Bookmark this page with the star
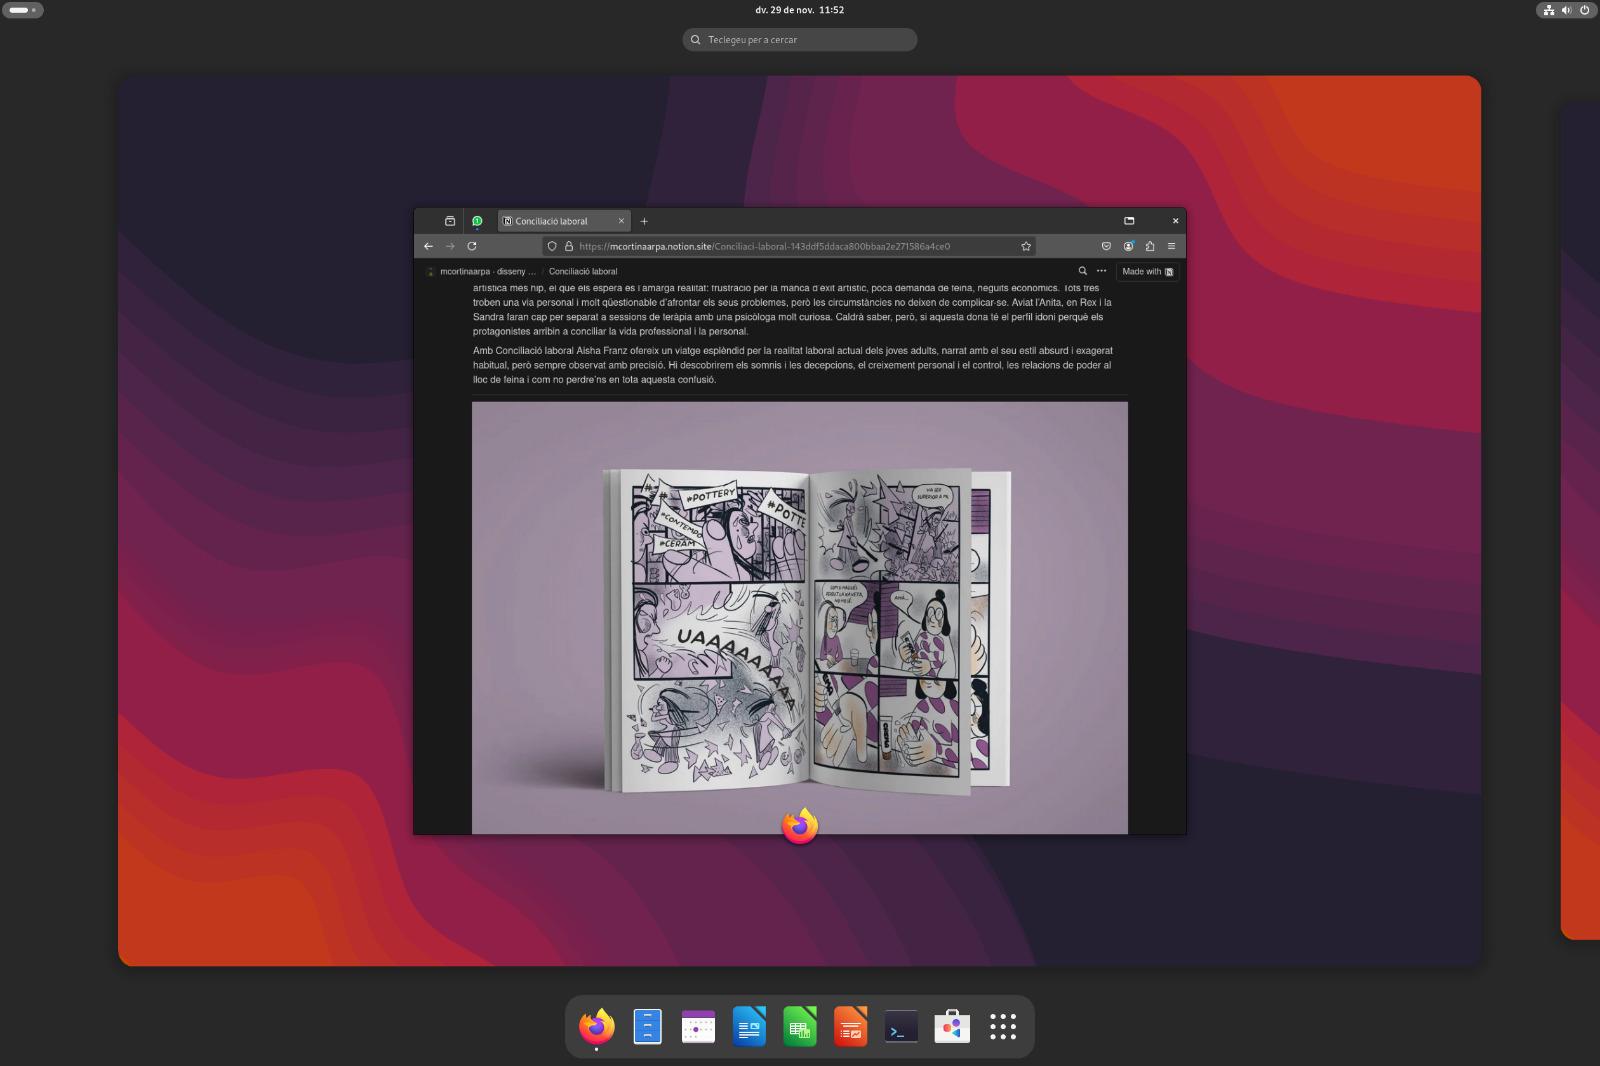This screenshot has width=1600, height=1066. pyautogui.click(x=1026, y=246)
